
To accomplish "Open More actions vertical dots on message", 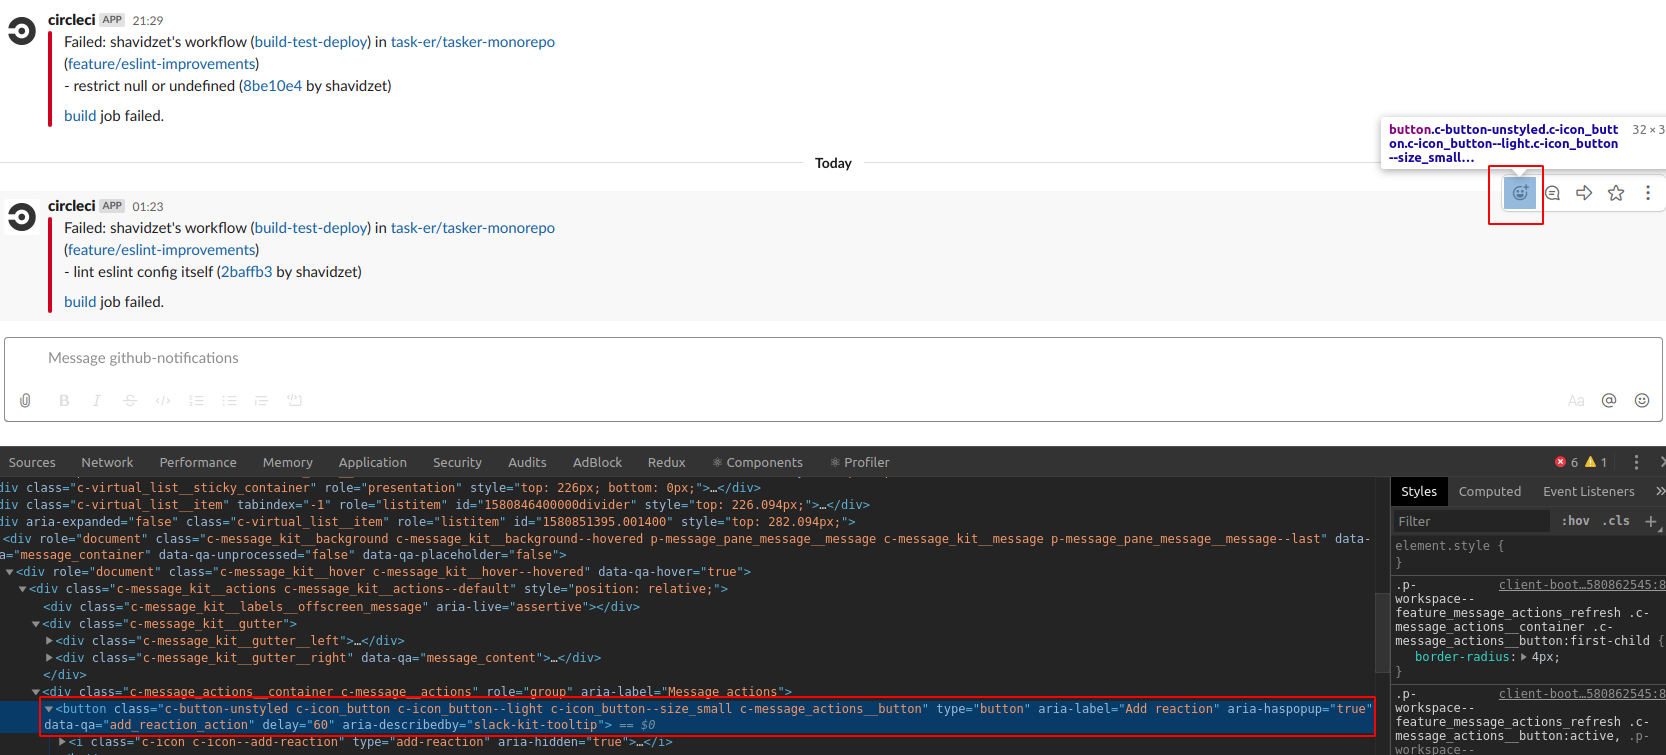I will point(1648,193).
